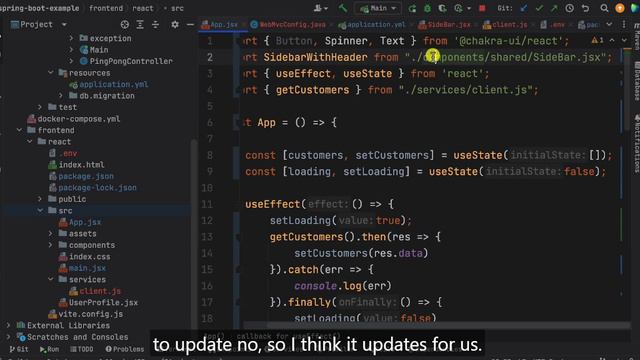Click the Git Update Project arrow icon
640x360 pixels.
(524, 8)
